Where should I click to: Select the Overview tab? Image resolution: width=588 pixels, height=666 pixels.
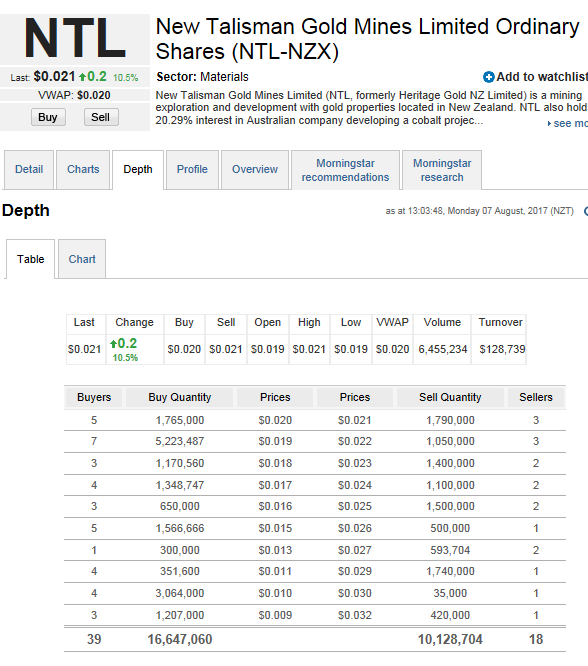pyautogui.click(x=255, y=169)
